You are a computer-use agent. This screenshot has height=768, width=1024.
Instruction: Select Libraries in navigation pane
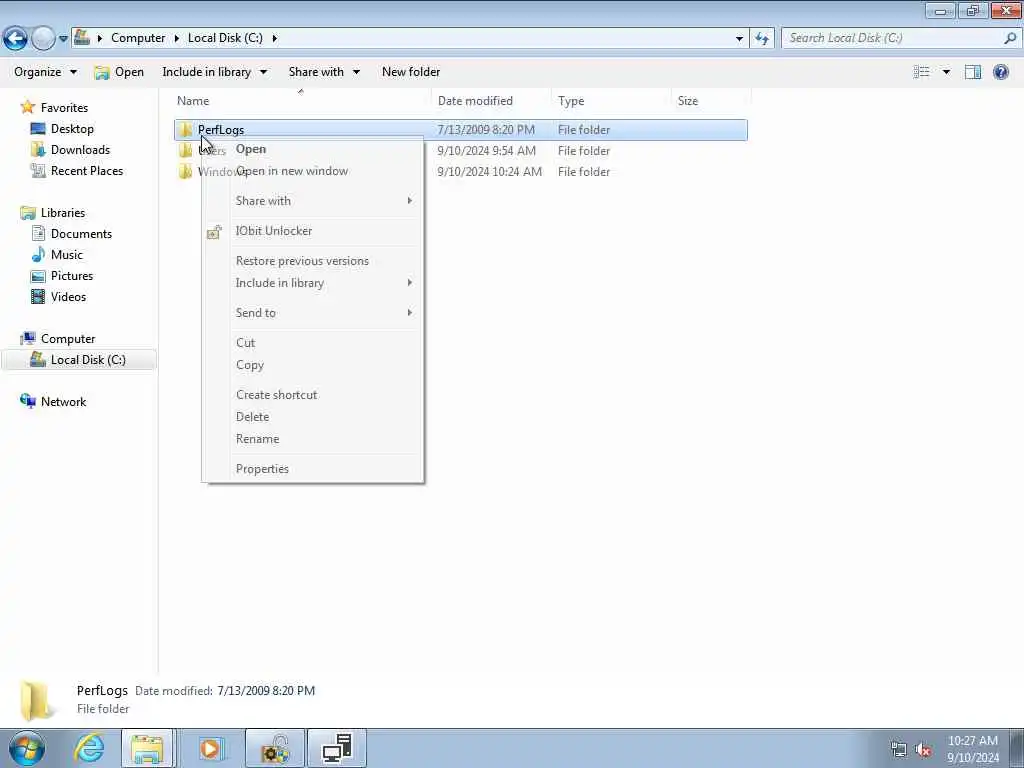(63, 213)
